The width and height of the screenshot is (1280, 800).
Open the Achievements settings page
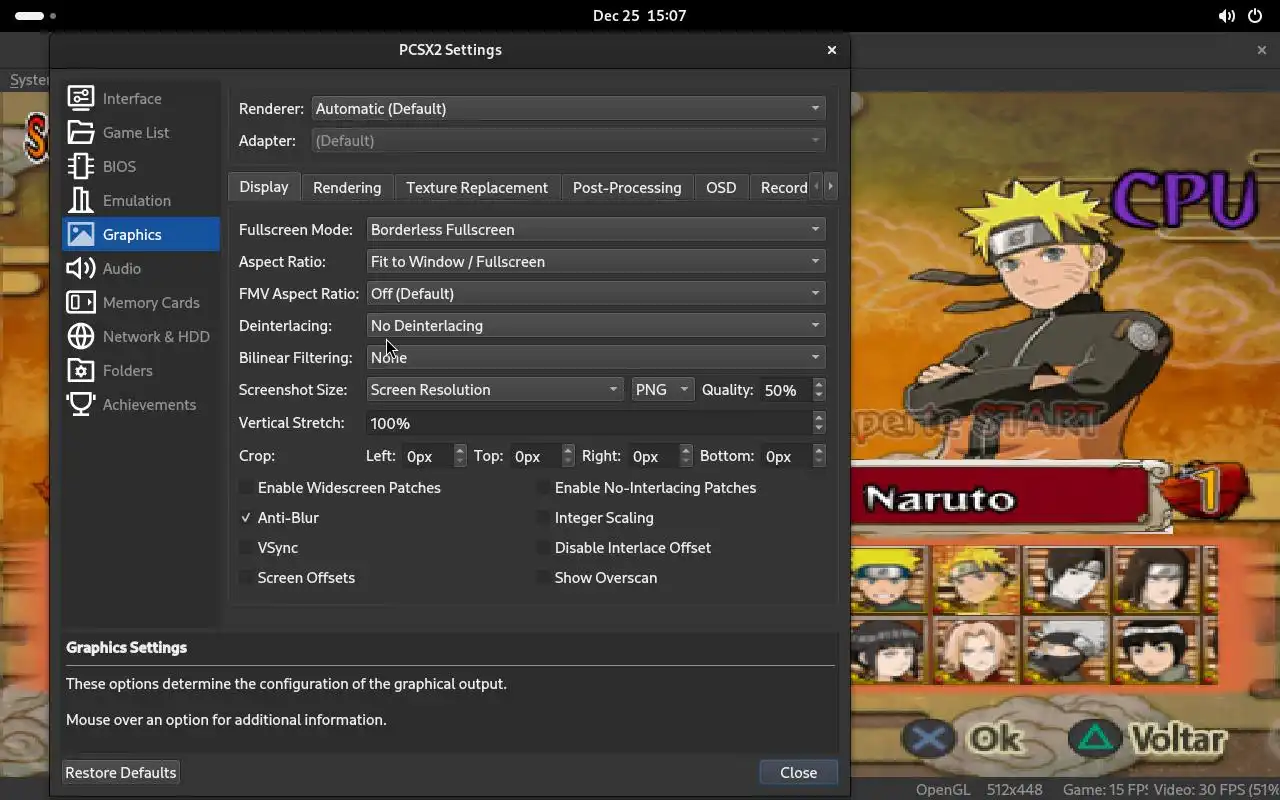point(141,404)
